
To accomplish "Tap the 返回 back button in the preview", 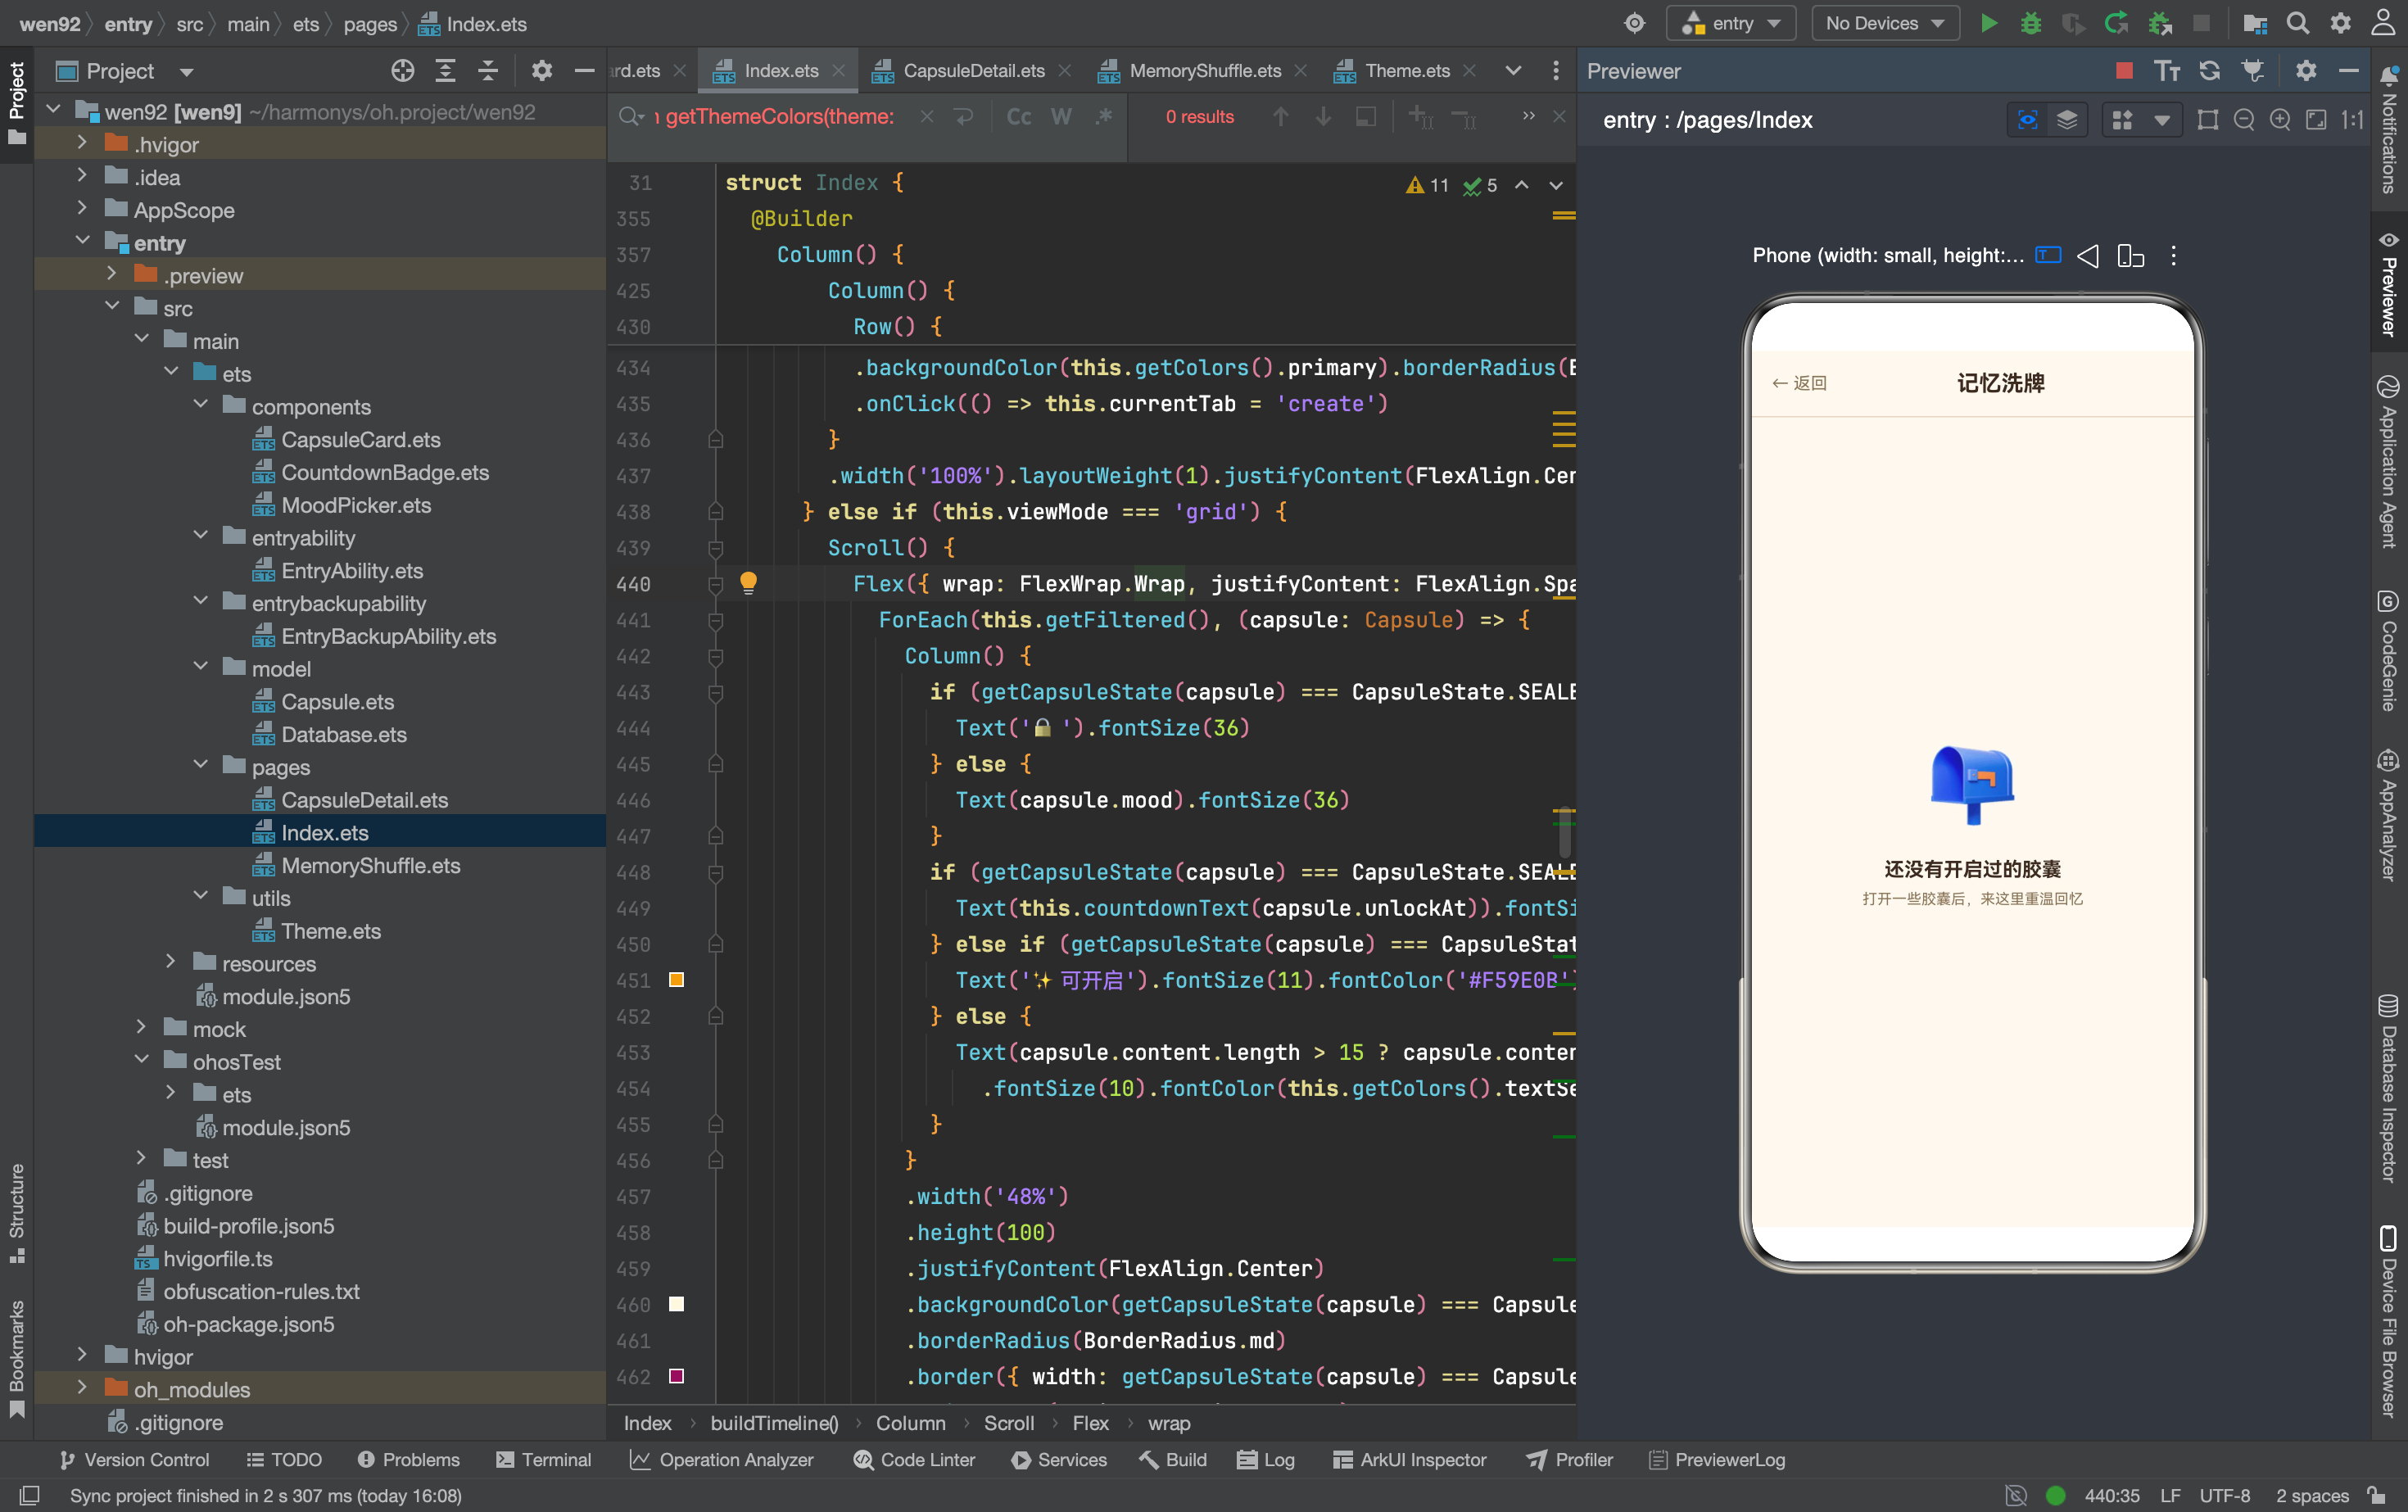I will (x=1800, y=383).
